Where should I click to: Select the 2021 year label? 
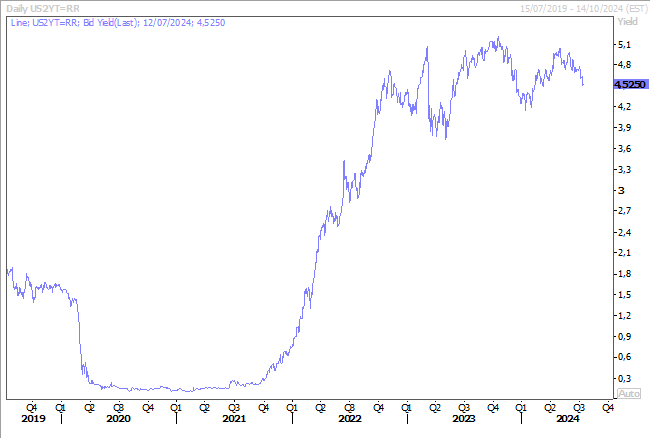233,418
